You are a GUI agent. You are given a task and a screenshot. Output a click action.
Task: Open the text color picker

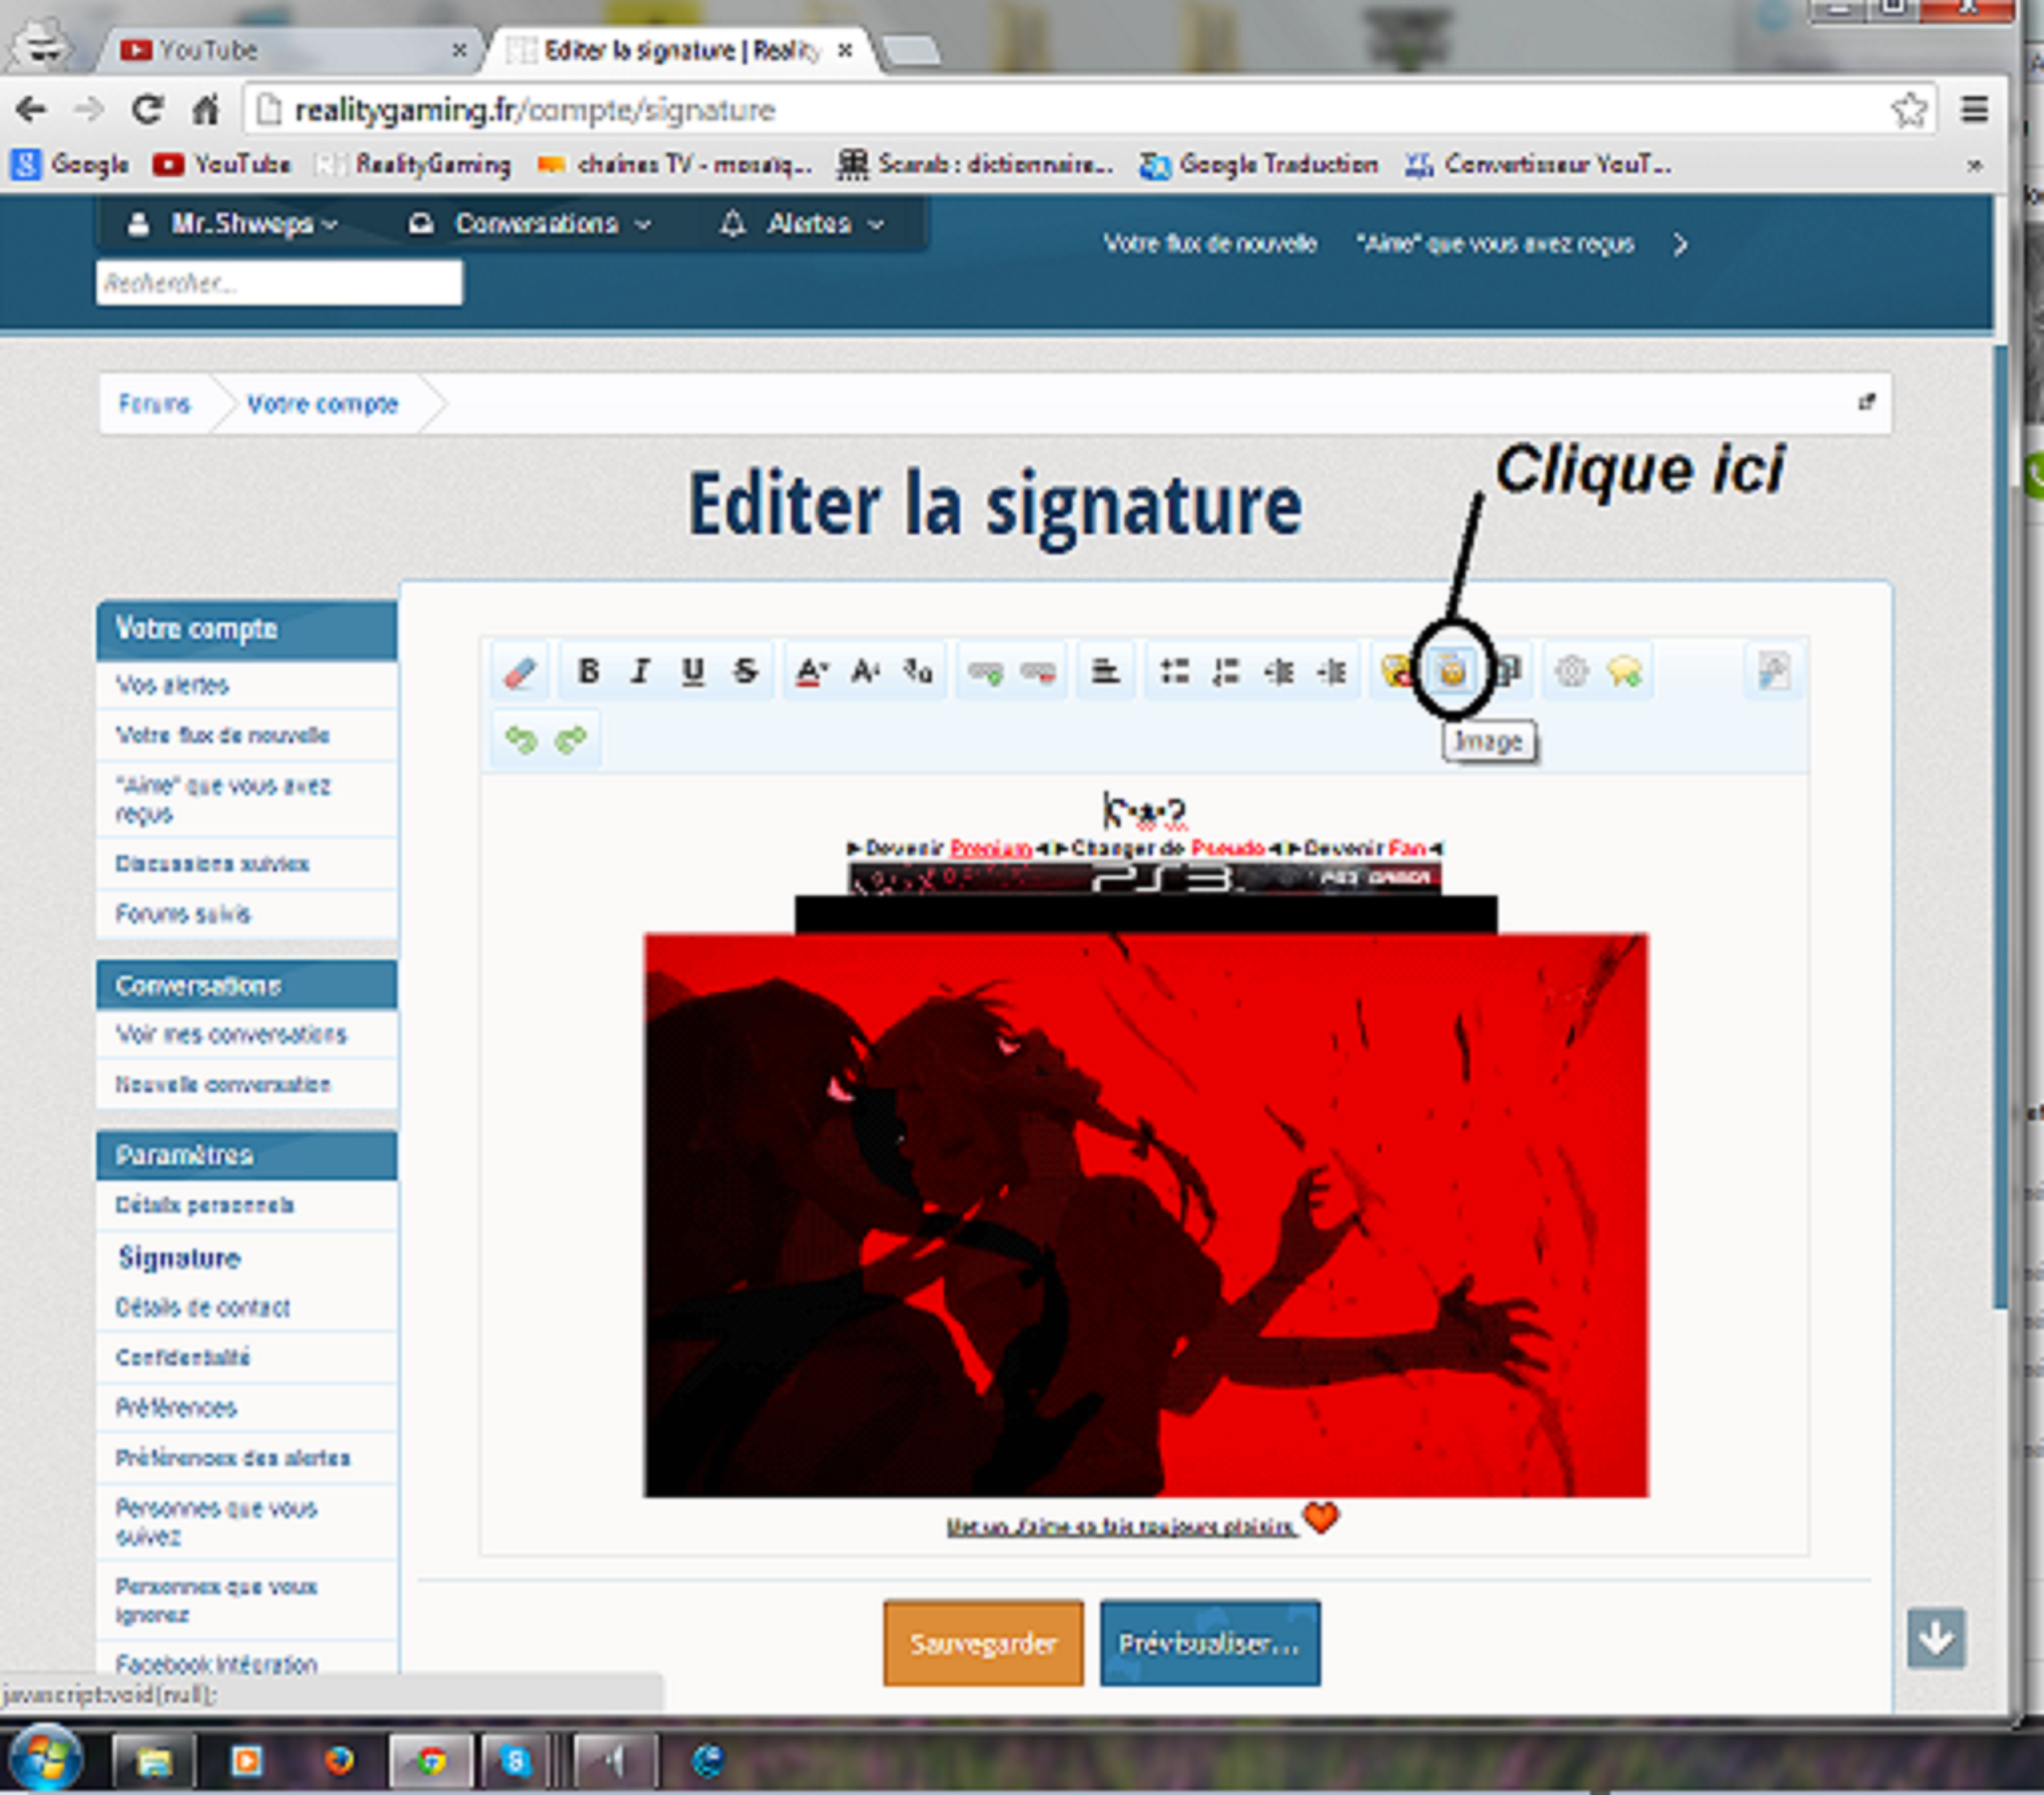coord(811,671)
